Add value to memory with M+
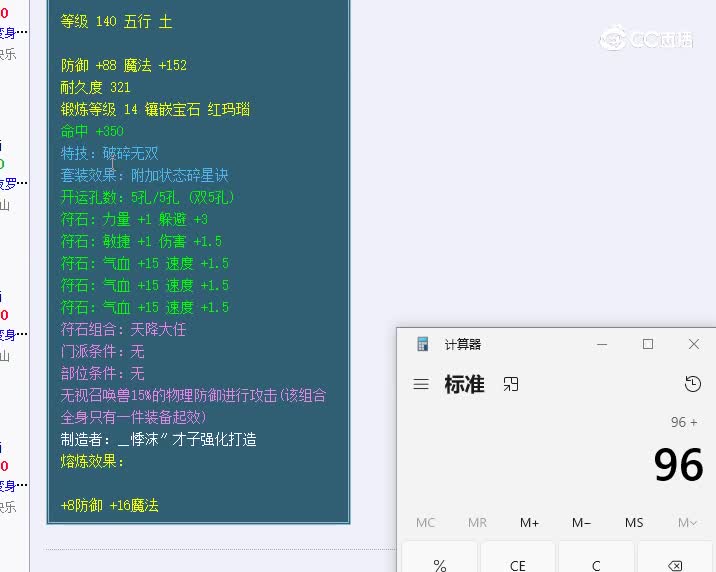 click(x=529, y=522)
